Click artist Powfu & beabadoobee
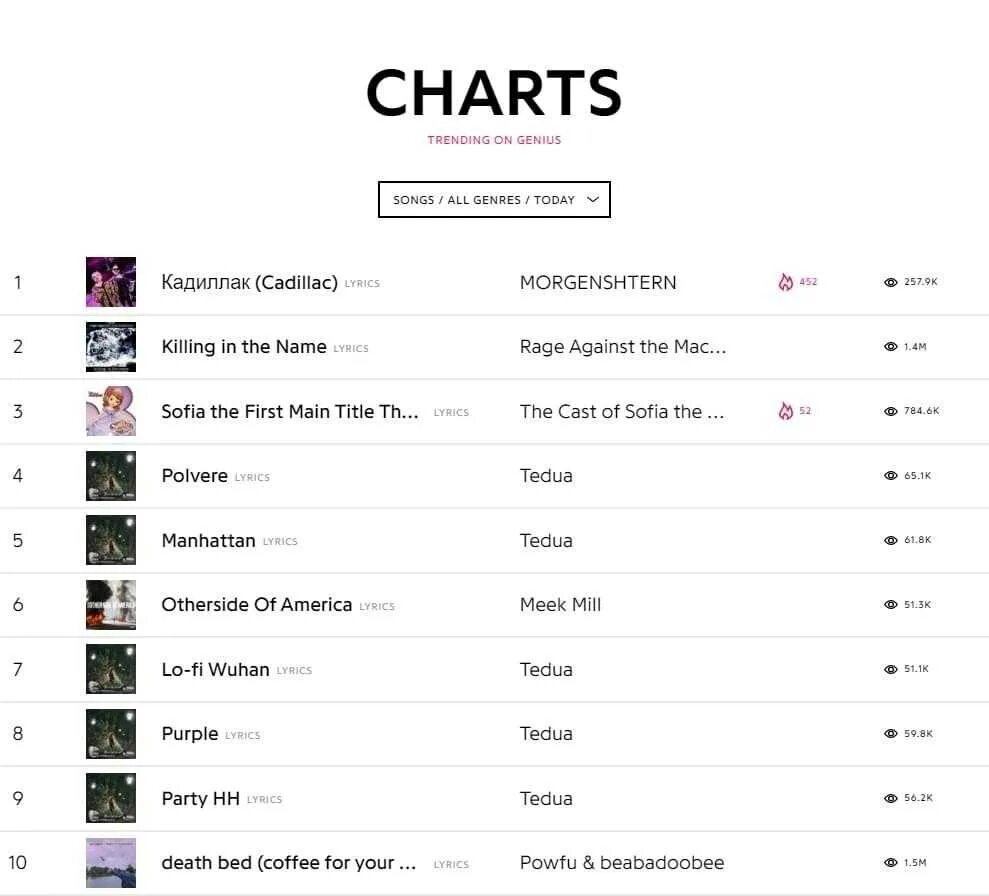 point(622,863)
